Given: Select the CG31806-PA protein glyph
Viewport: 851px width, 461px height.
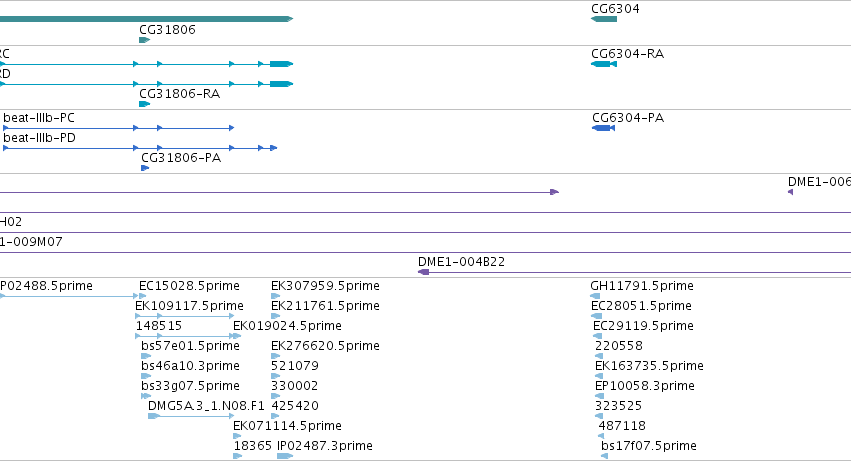Looking at the screenshot, I should [x=145, y=168].
